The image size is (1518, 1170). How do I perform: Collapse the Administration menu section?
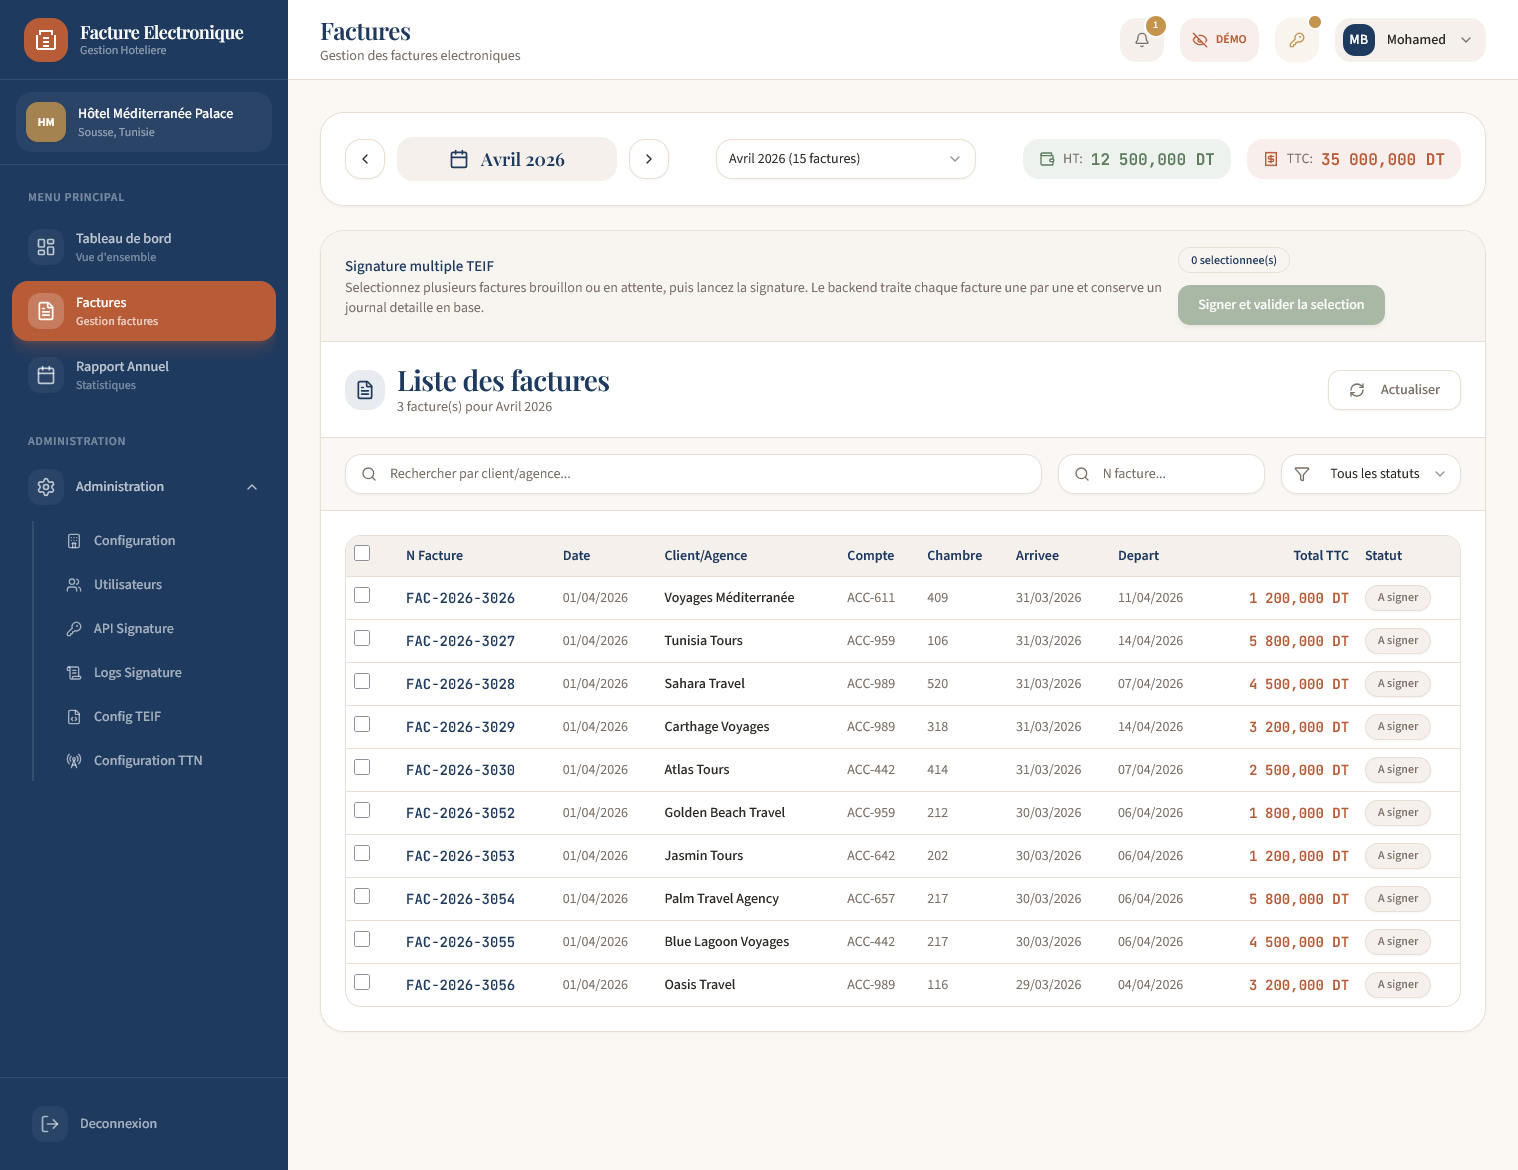tap(252, 487)
